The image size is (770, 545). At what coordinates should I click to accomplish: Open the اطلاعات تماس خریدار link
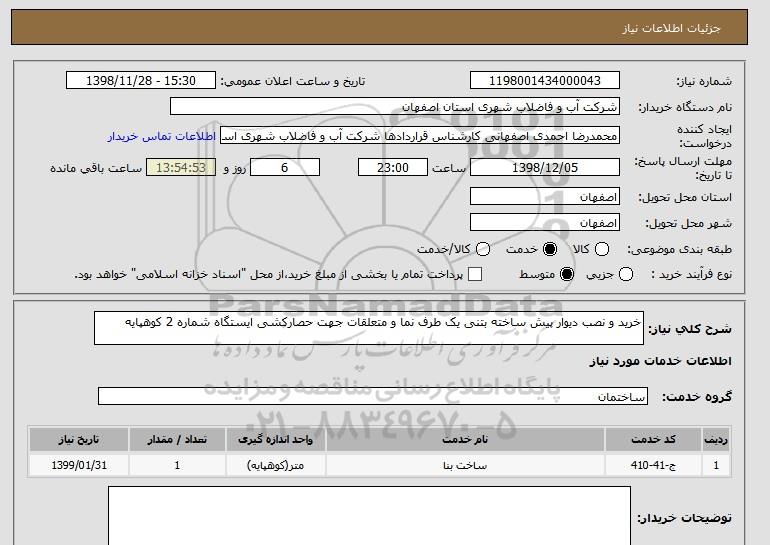pos(162,136)
